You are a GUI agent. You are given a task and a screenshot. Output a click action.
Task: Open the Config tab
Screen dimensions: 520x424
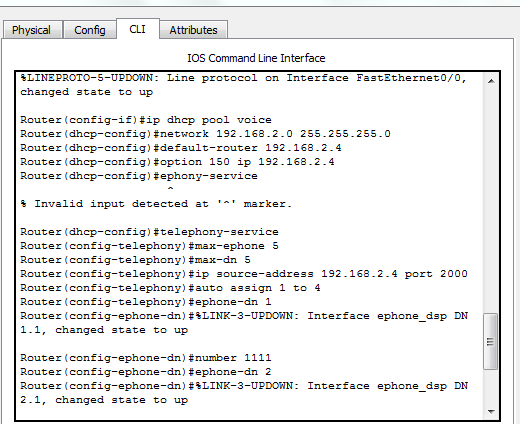(90, 30)
